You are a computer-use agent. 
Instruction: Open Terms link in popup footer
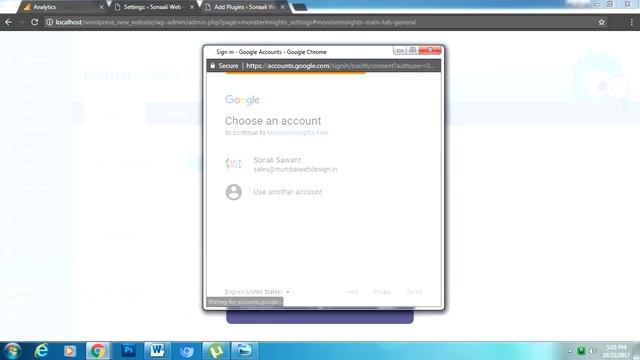[x=414, y=292]
